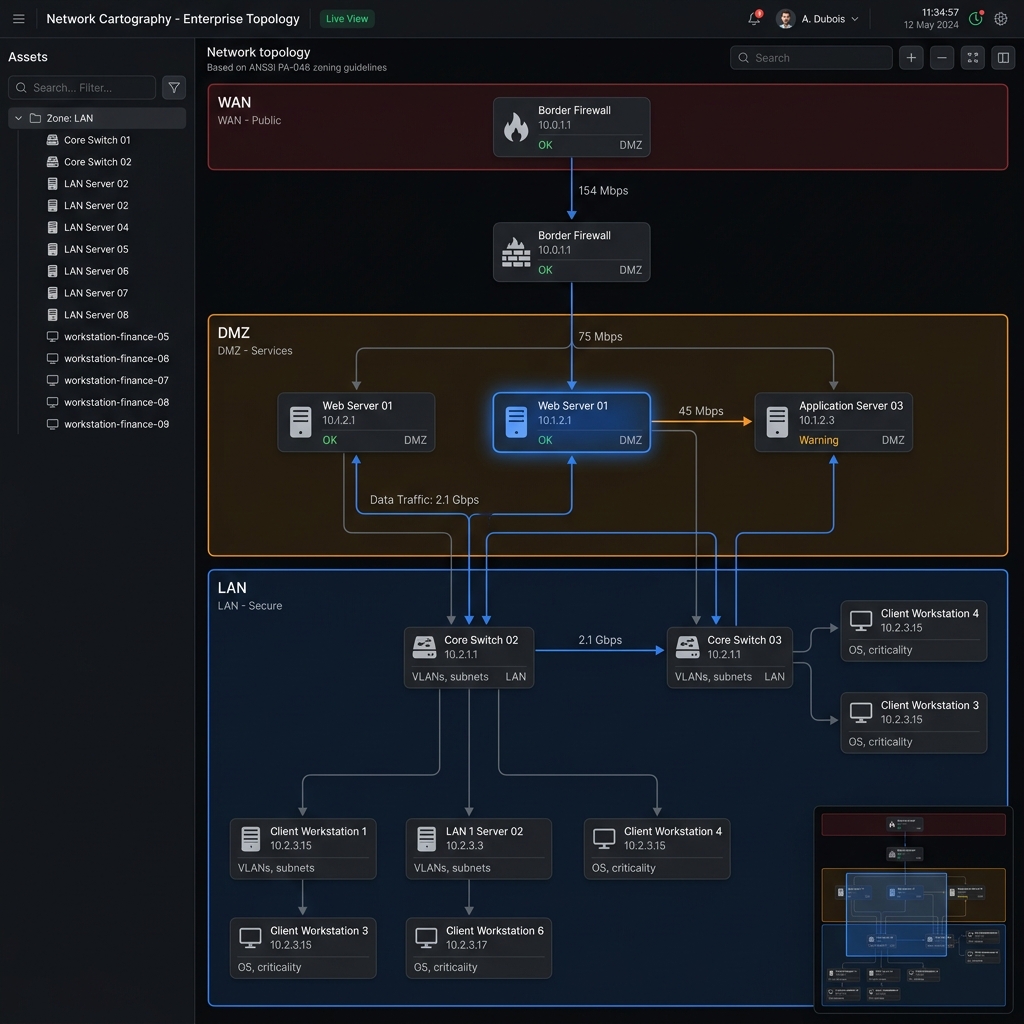Toggle the side panel layout button

point(1003,58)
